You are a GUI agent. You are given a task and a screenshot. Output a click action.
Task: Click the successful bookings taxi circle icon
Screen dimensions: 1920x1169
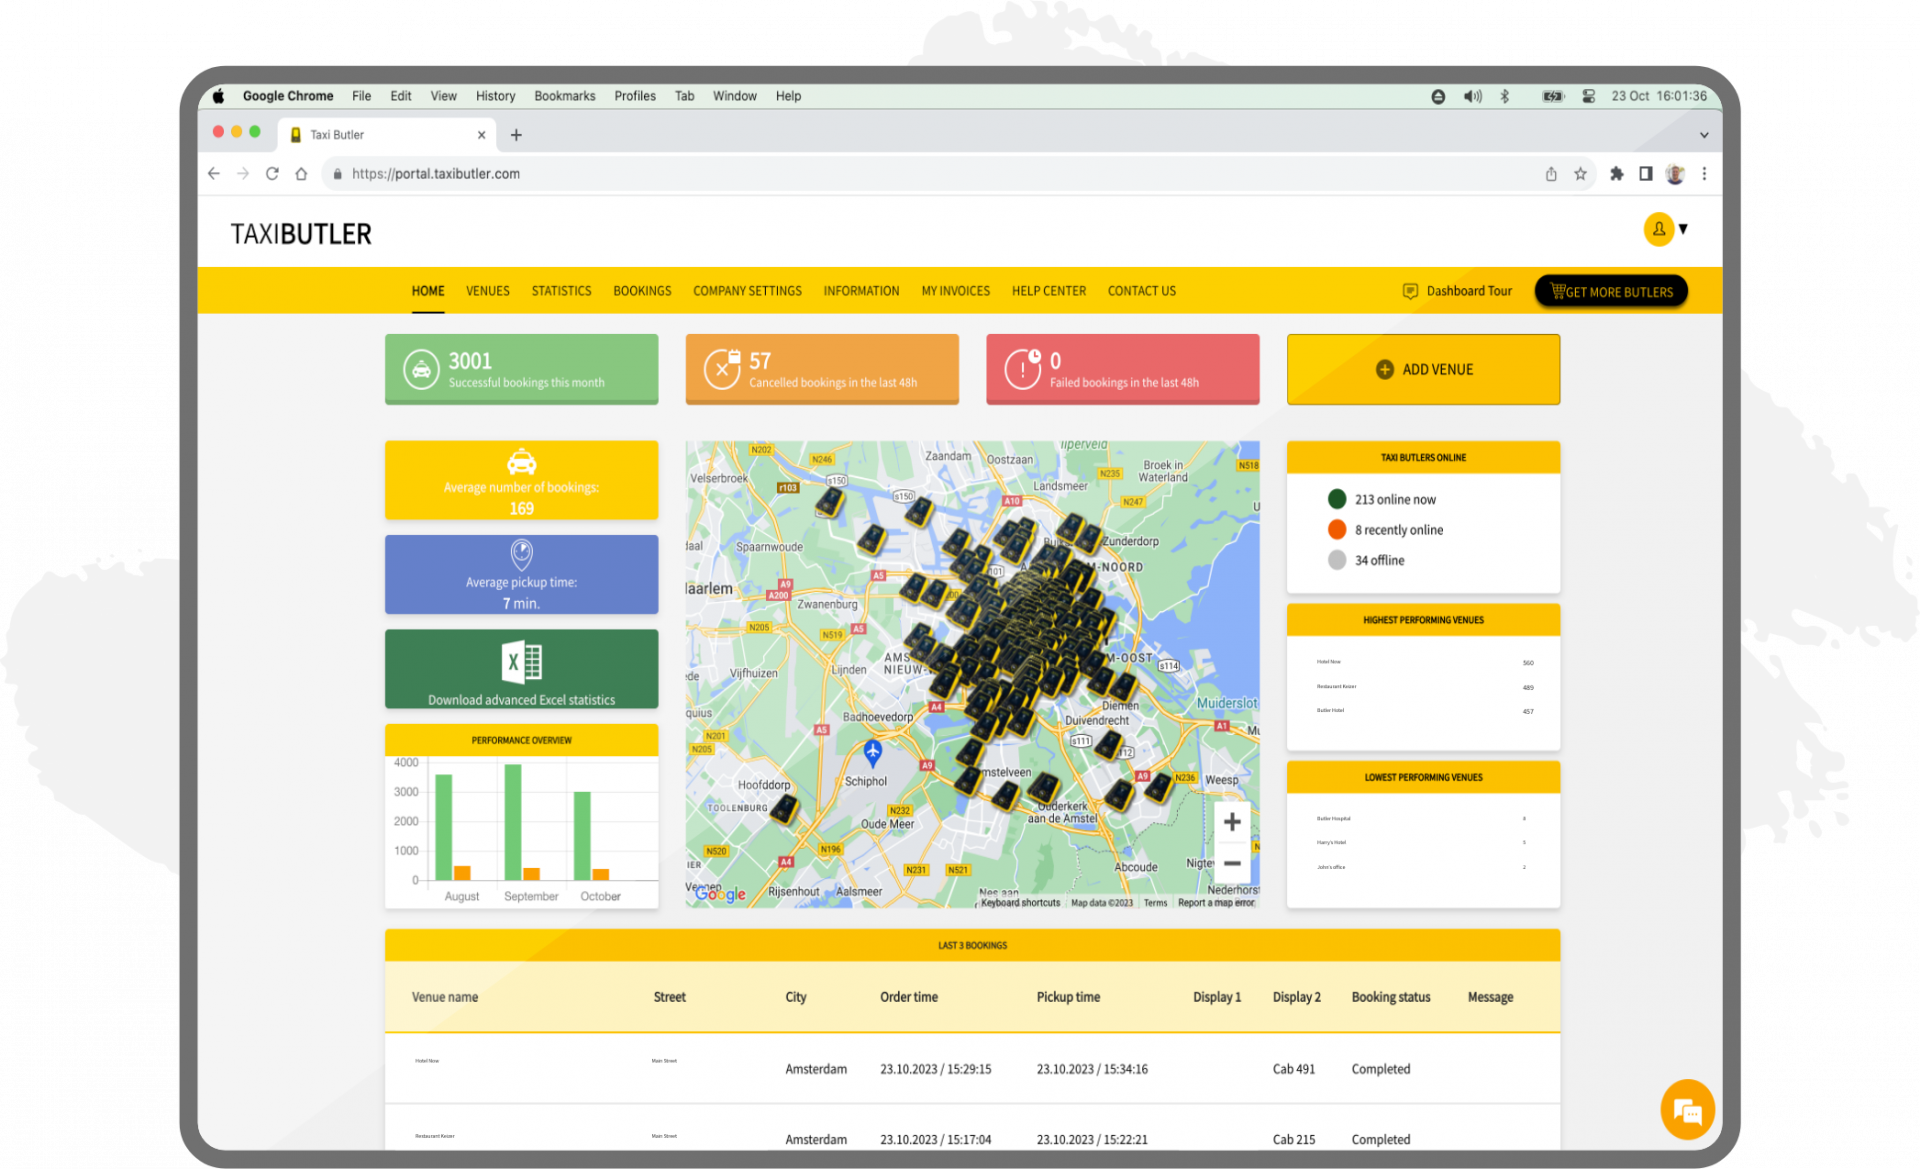(x=421, y=369)
